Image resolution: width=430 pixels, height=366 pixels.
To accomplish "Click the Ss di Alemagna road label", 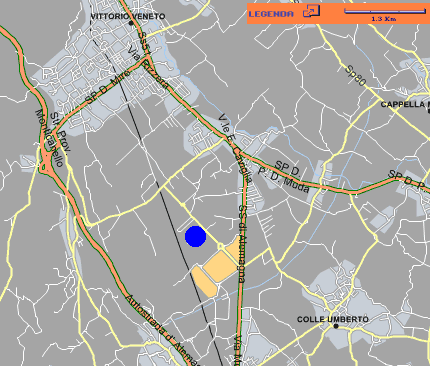I will click(243, 243).
